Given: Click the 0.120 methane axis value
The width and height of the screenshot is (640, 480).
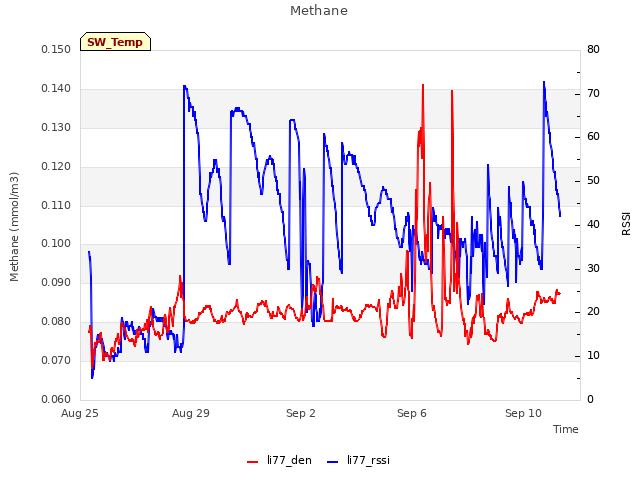Looking at the screenshot, I should [56, 167].
